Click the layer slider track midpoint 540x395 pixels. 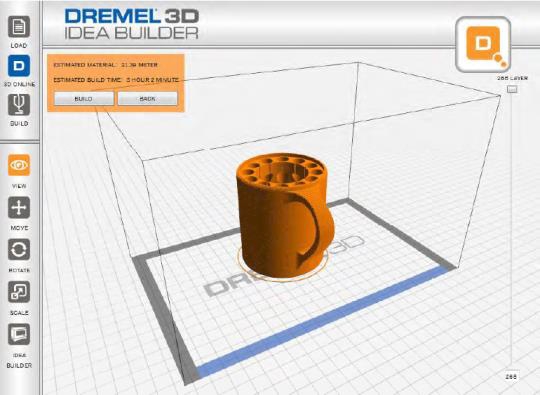coord(512,231)
